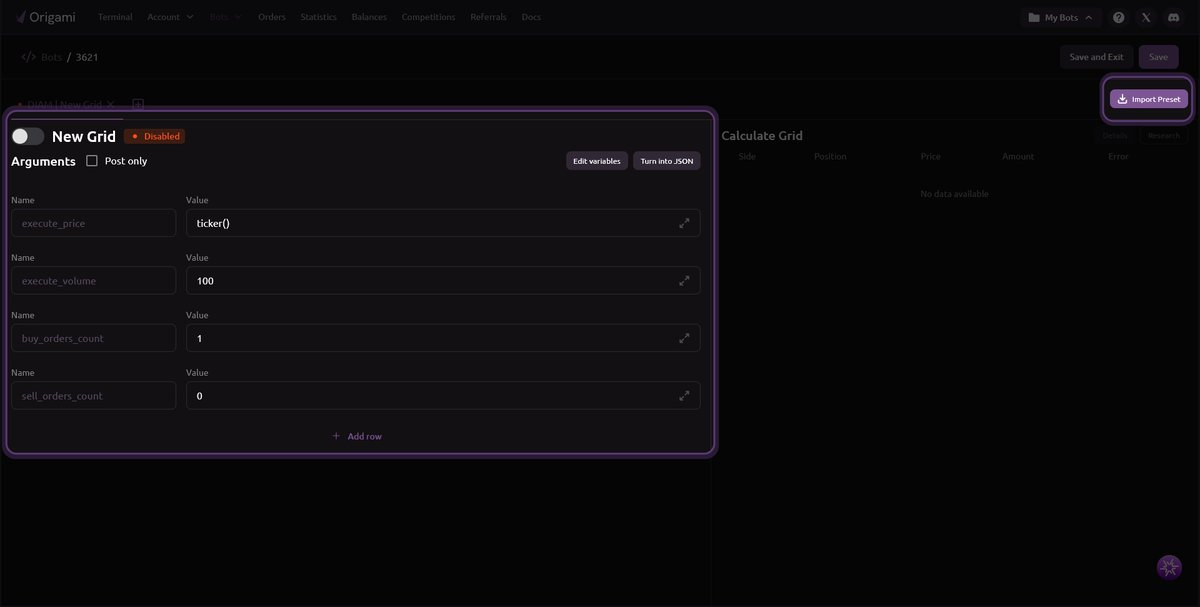Screen dimensions: 1200x607
Task: Close the DIAM New Grid tab
Action: (x=110, y=104)
